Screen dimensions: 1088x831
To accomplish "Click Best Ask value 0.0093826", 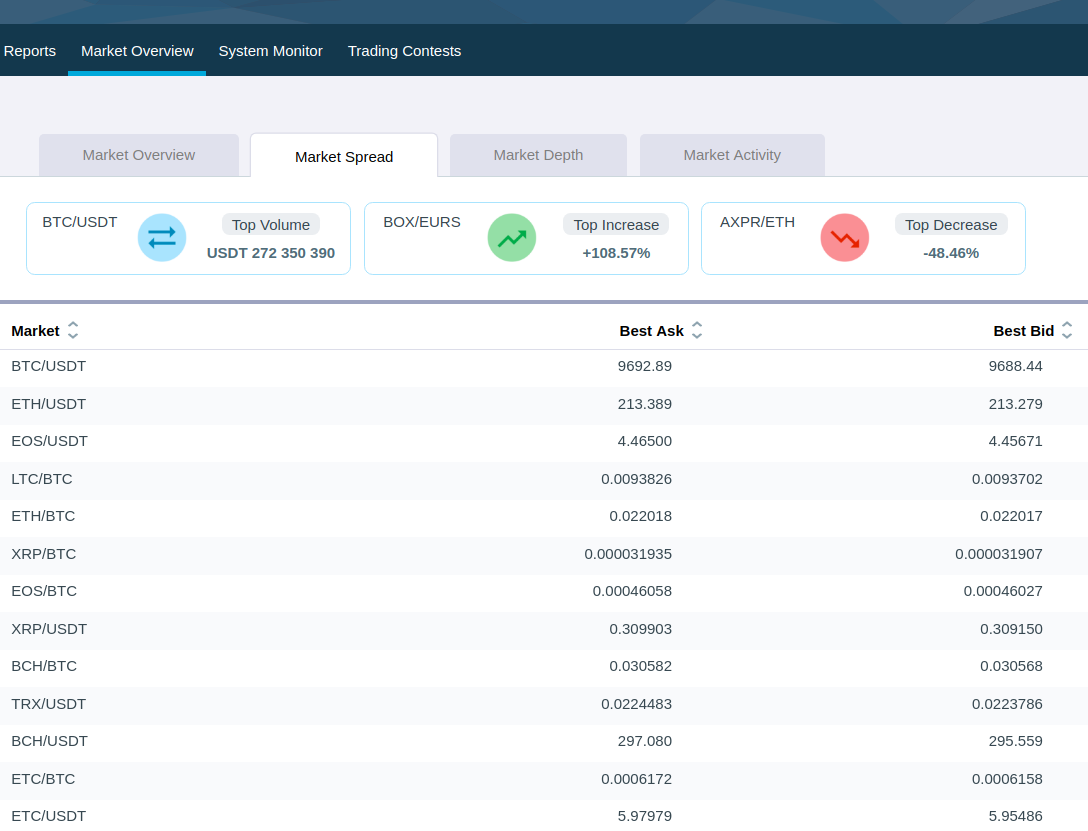I will click(636, 479).
